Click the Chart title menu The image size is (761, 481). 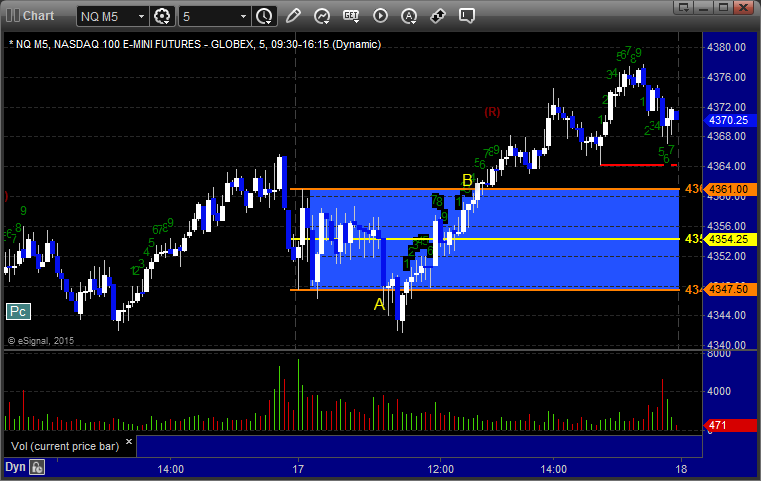pyautogui.click(x=31, y=16)
